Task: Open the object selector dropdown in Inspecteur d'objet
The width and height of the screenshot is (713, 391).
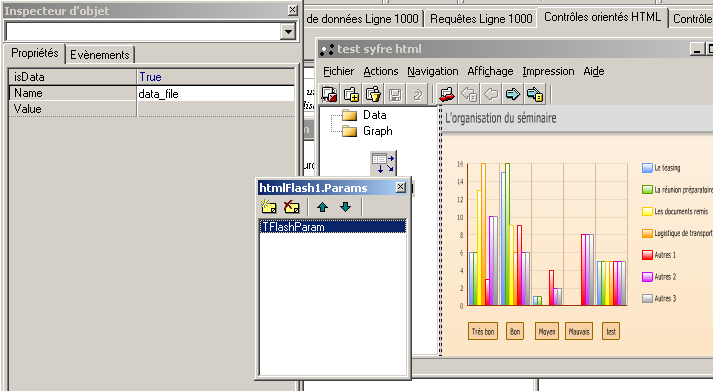Action: pos(288,32)
